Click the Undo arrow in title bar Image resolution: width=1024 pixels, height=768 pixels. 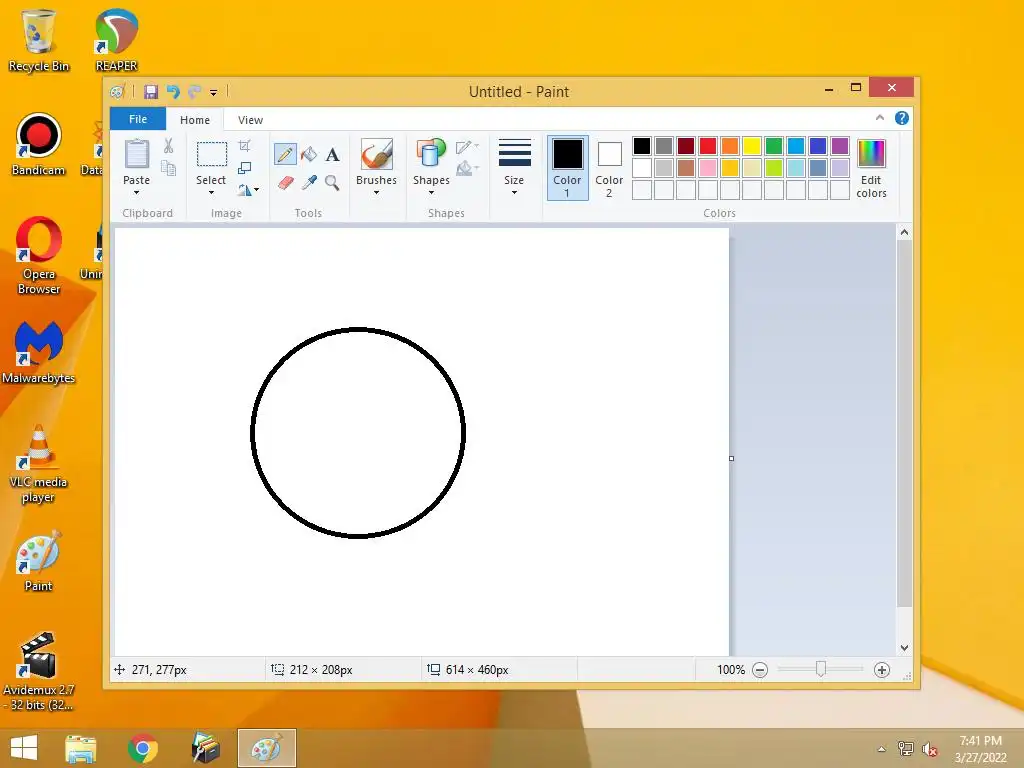pos(173,91)
